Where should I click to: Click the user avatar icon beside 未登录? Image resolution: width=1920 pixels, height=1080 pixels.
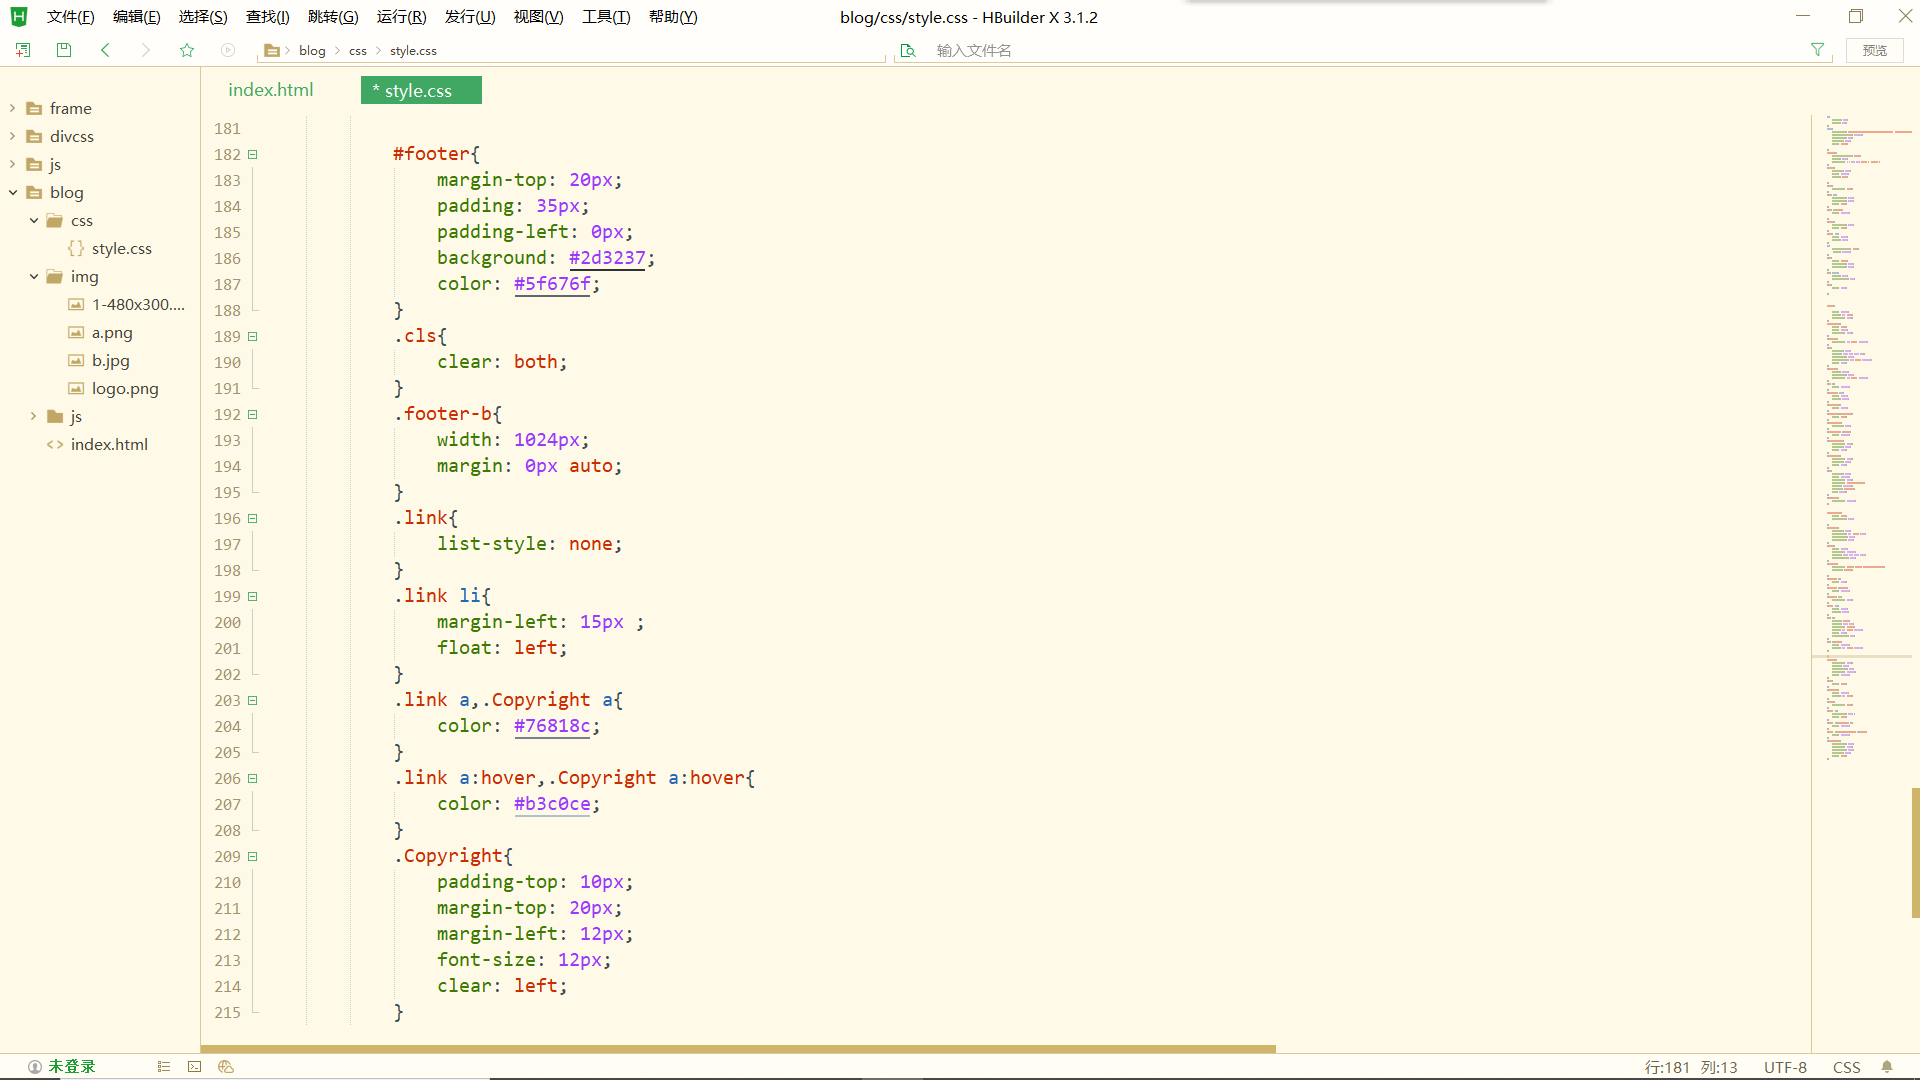click(35, 1067)
